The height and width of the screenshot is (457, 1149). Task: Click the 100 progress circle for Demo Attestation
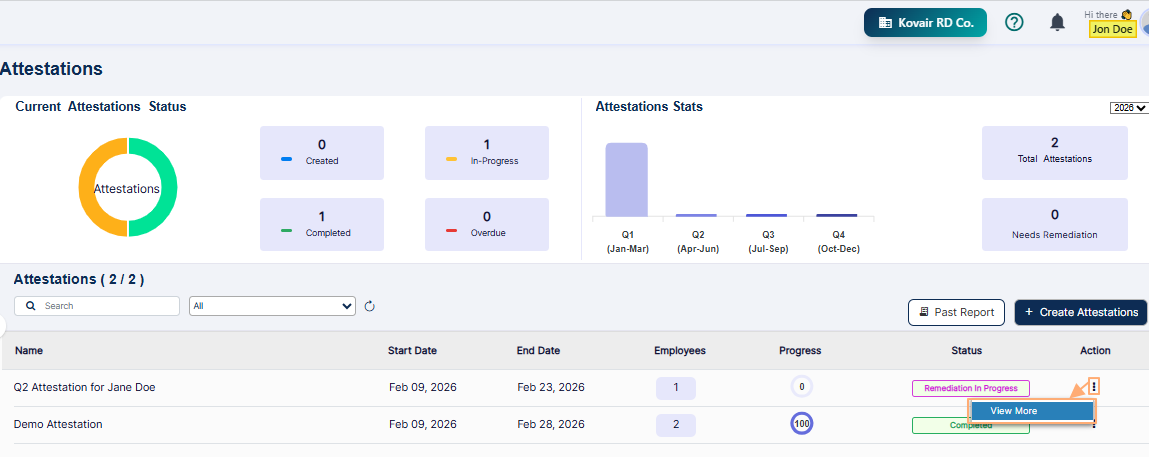tap(801, 424)
